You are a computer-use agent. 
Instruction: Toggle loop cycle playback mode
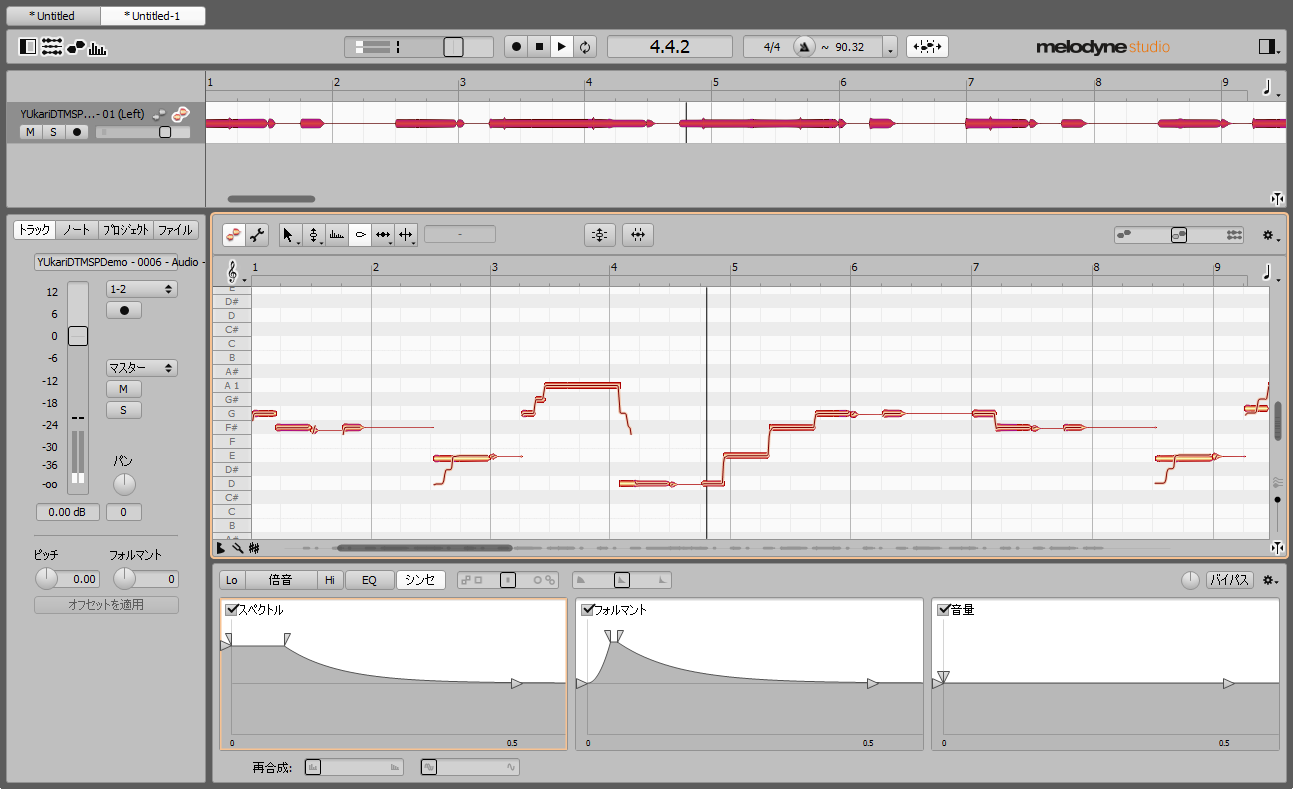pyautogui.click(x=585, y=47)
